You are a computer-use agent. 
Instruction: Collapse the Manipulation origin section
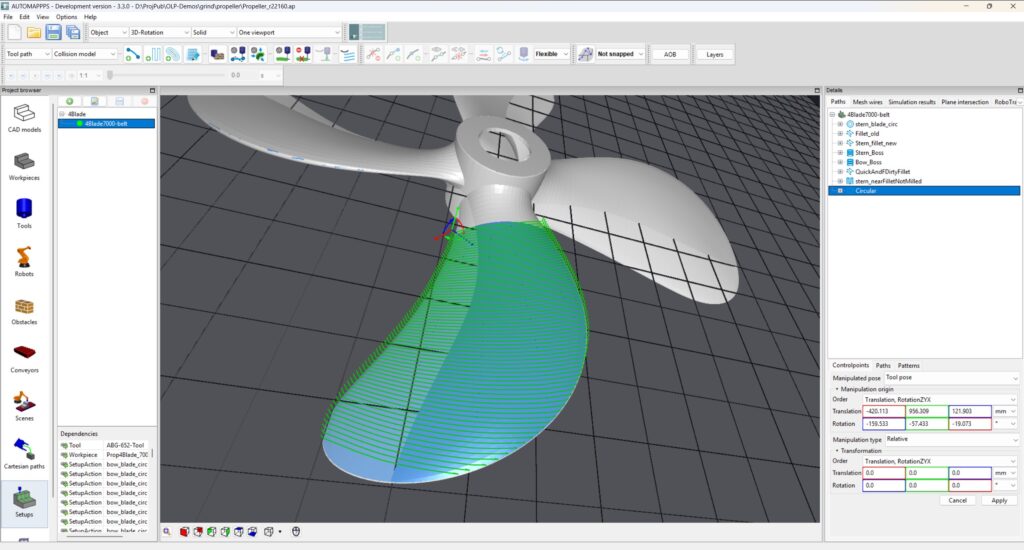(x=837, y=389)
